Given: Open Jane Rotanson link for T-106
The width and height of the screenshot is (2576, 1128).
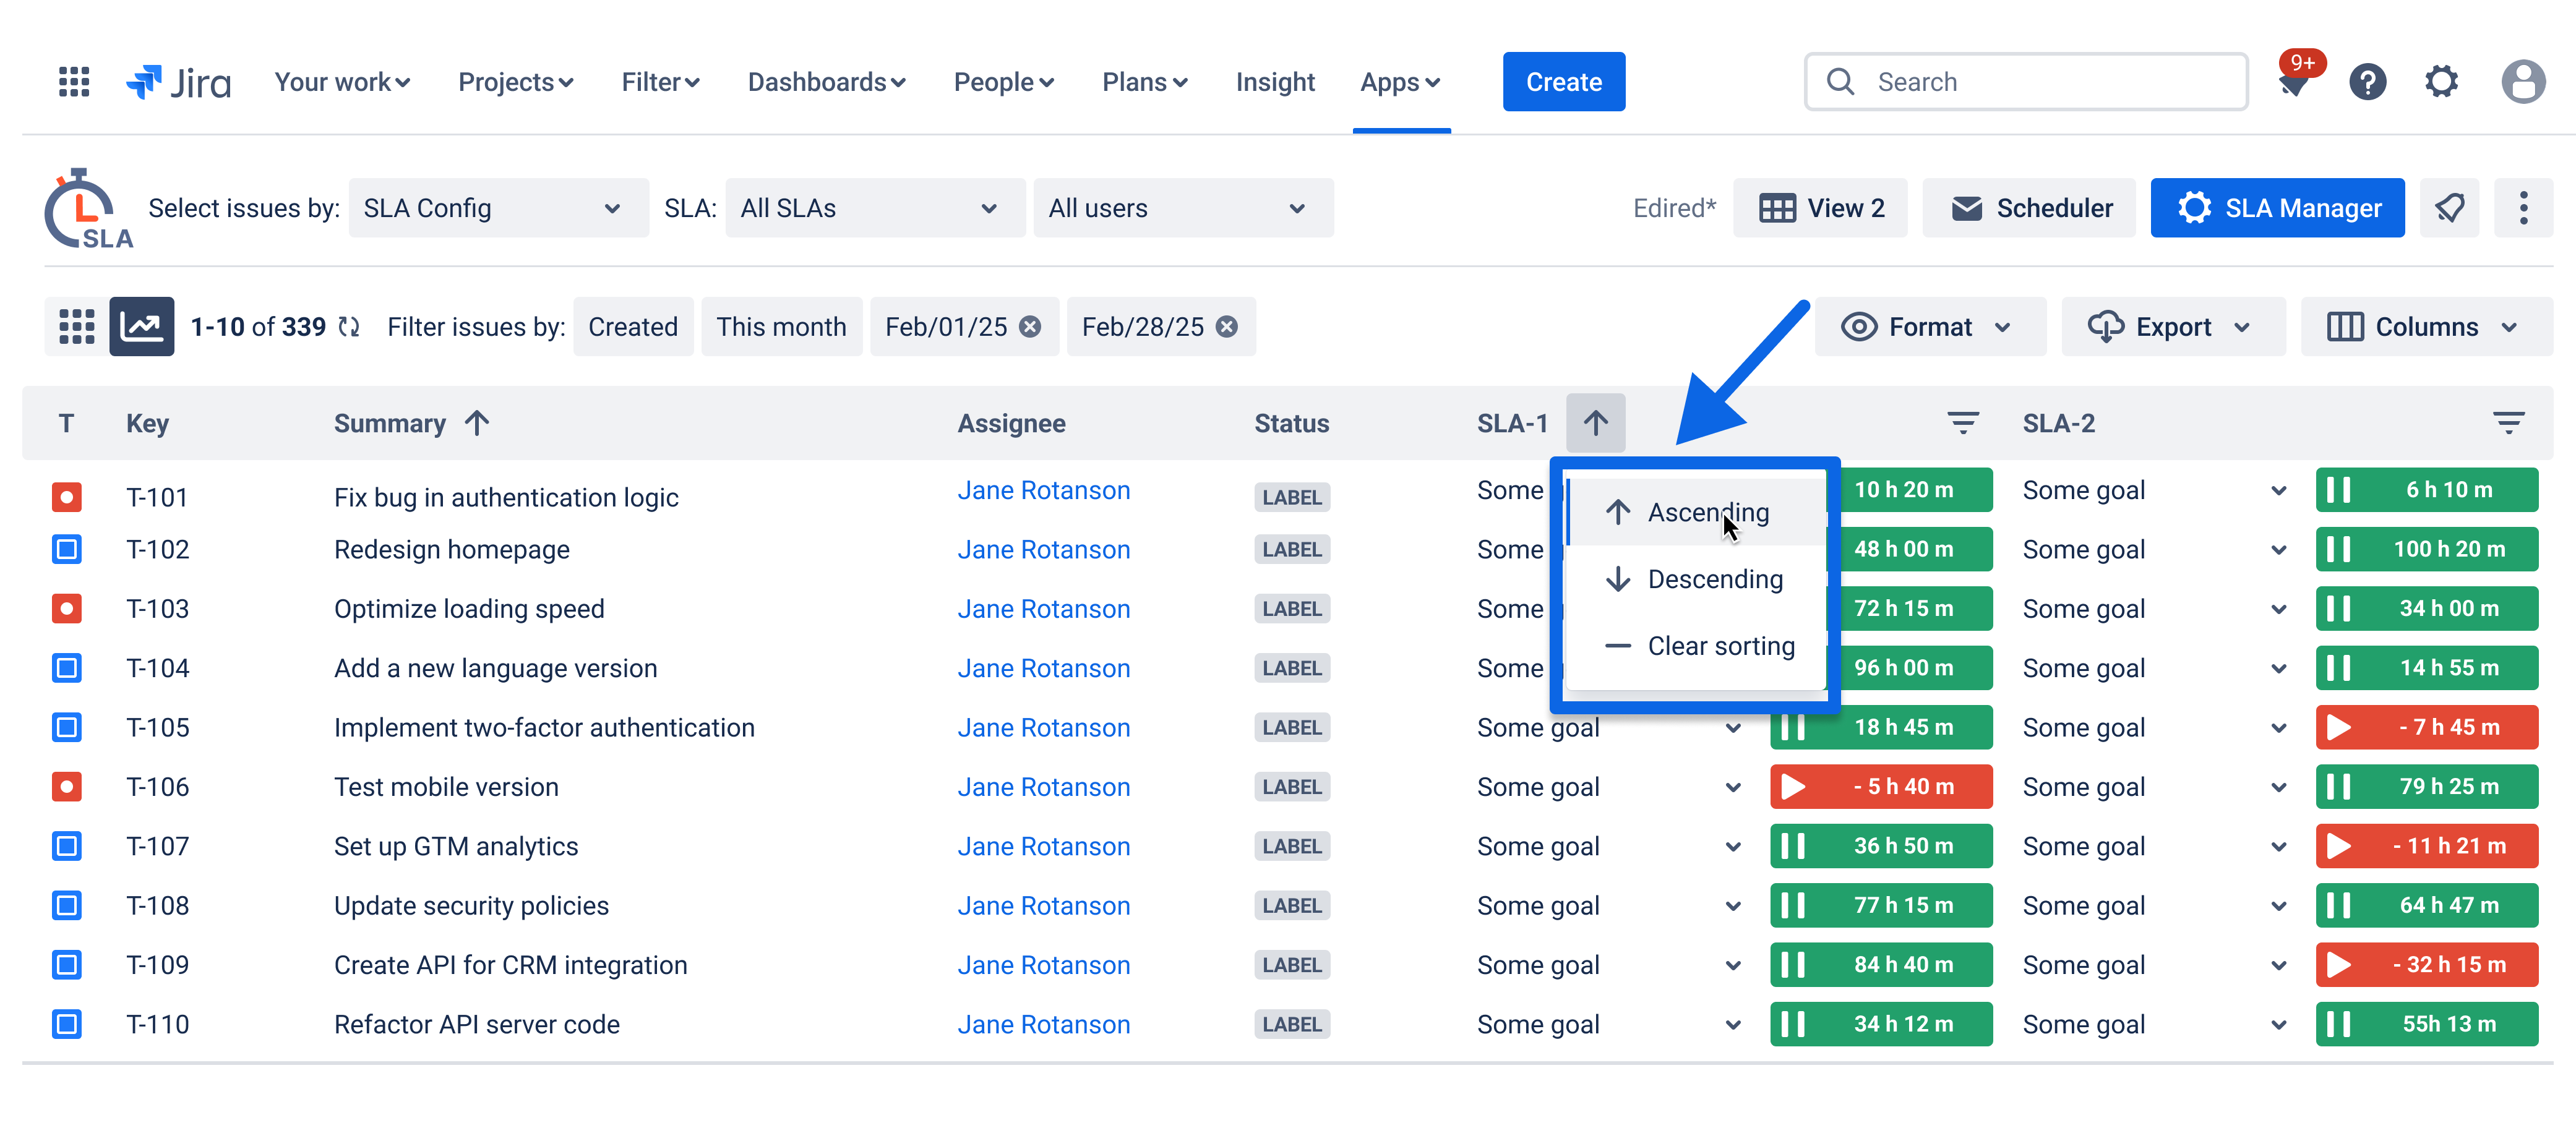Looking at the screenshot, I should (x=1043, y=787).
